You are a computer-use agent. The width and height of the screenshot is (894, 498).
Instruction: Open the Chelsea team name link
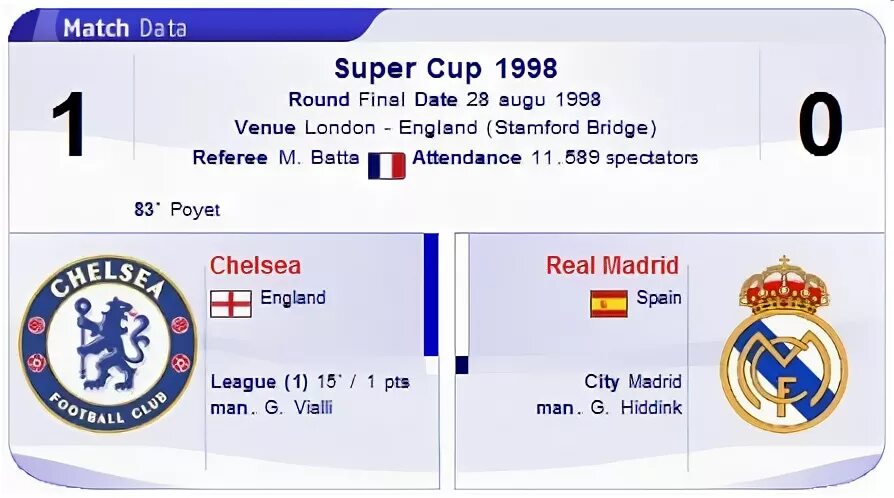click(255, 265)
